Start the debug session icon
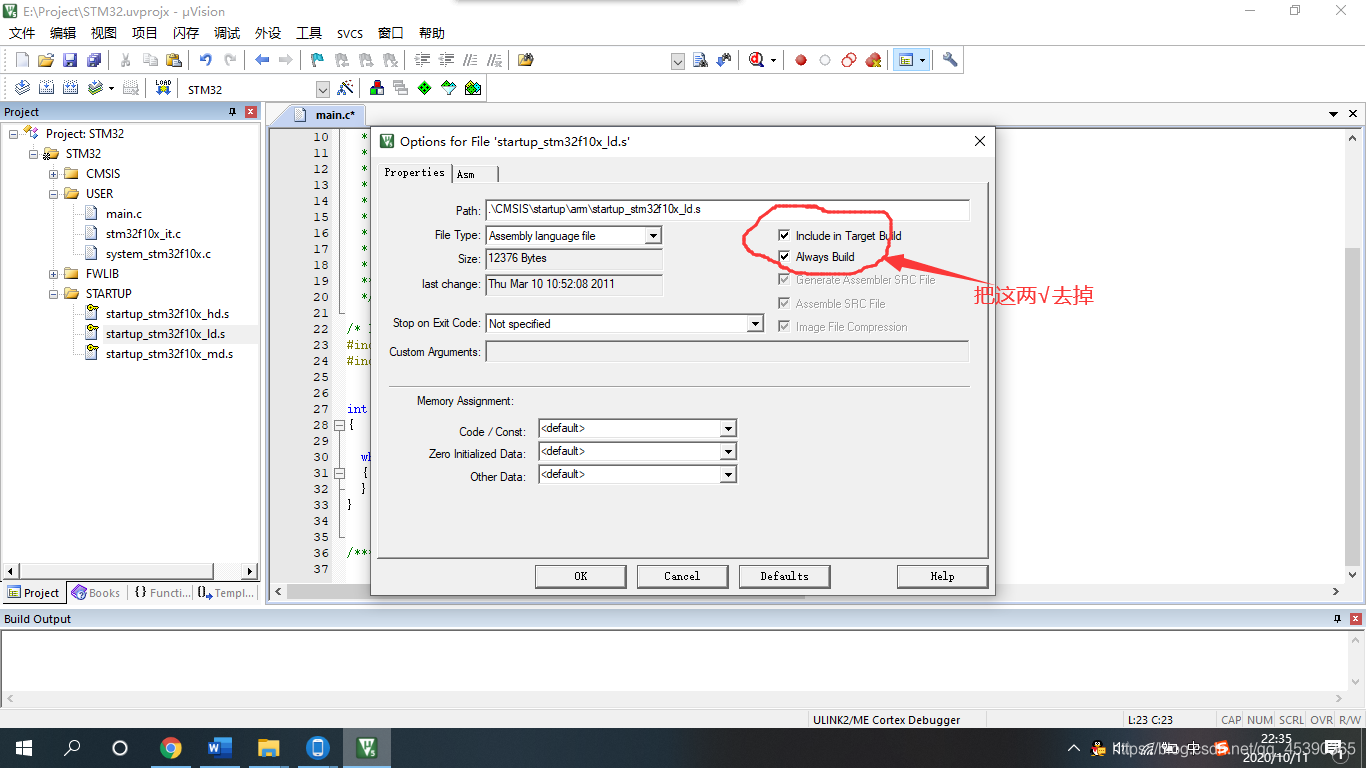The image size is (1366, 768). click(758, 60)
